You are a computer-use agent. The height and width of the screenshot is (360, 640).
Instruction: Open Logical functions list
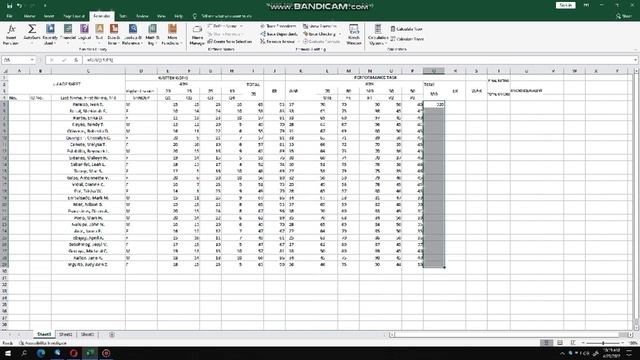[x=84, y=34]
